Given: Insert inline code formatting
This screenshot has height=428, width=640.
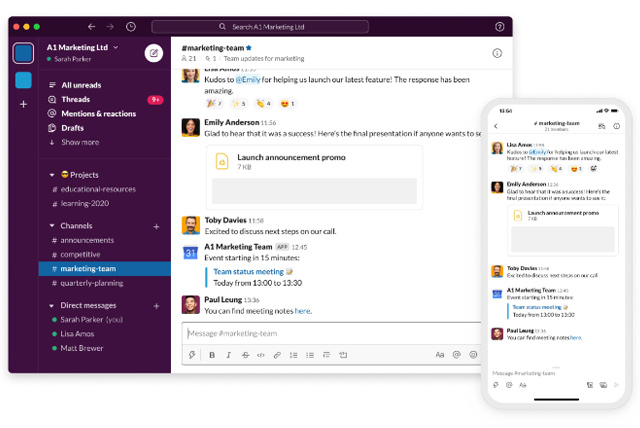Looking at the screenshot, I should point(261,355).
